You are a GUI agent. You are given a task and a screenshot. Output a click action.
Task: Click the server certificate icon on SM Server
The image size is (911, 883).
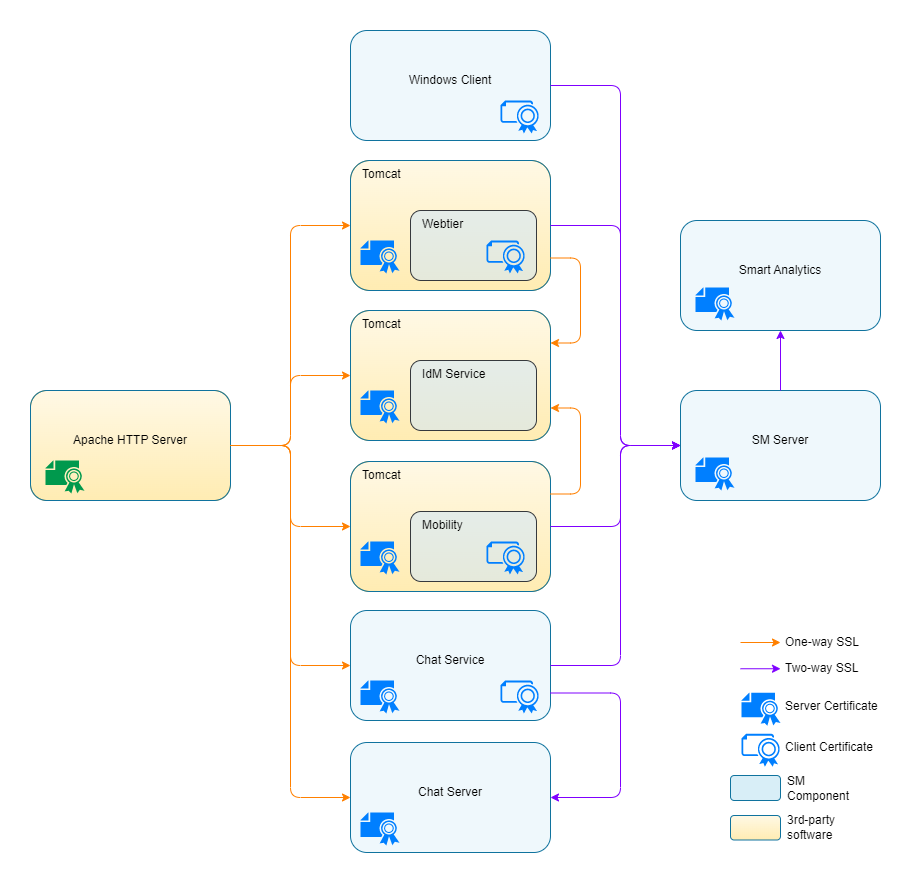coord(713,471)
